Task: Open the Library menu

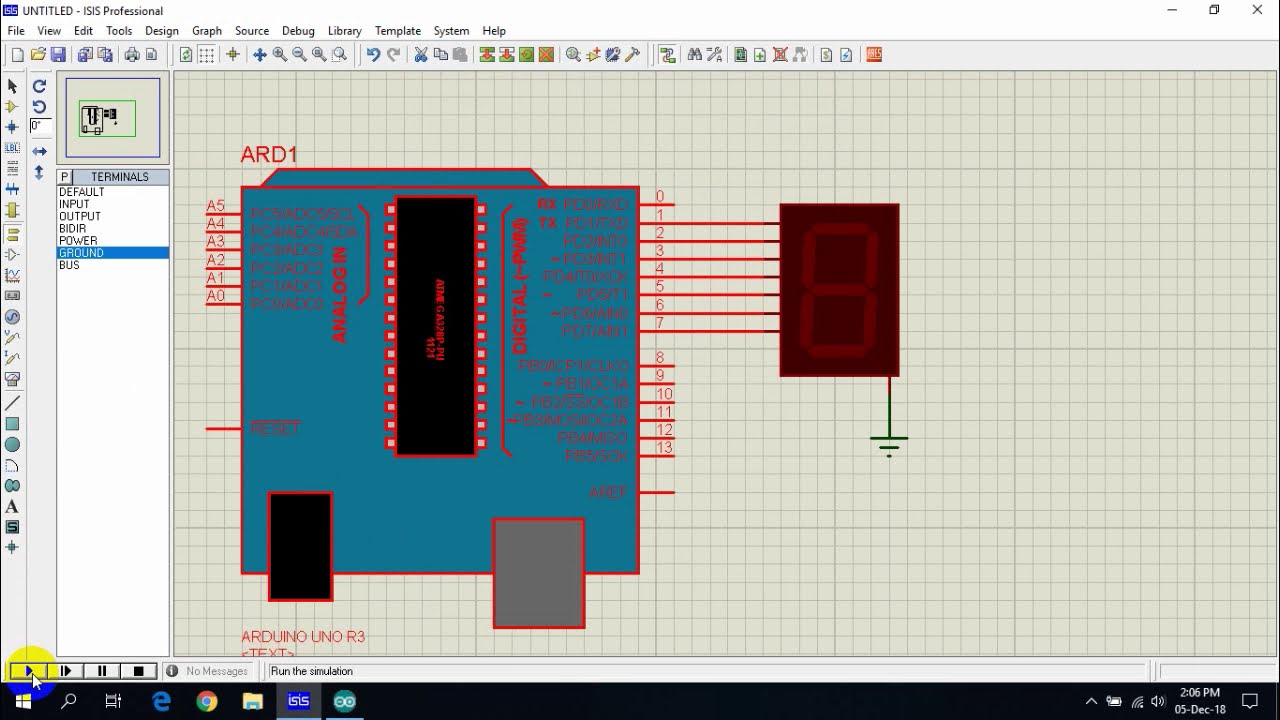Action: pos(344,31)
